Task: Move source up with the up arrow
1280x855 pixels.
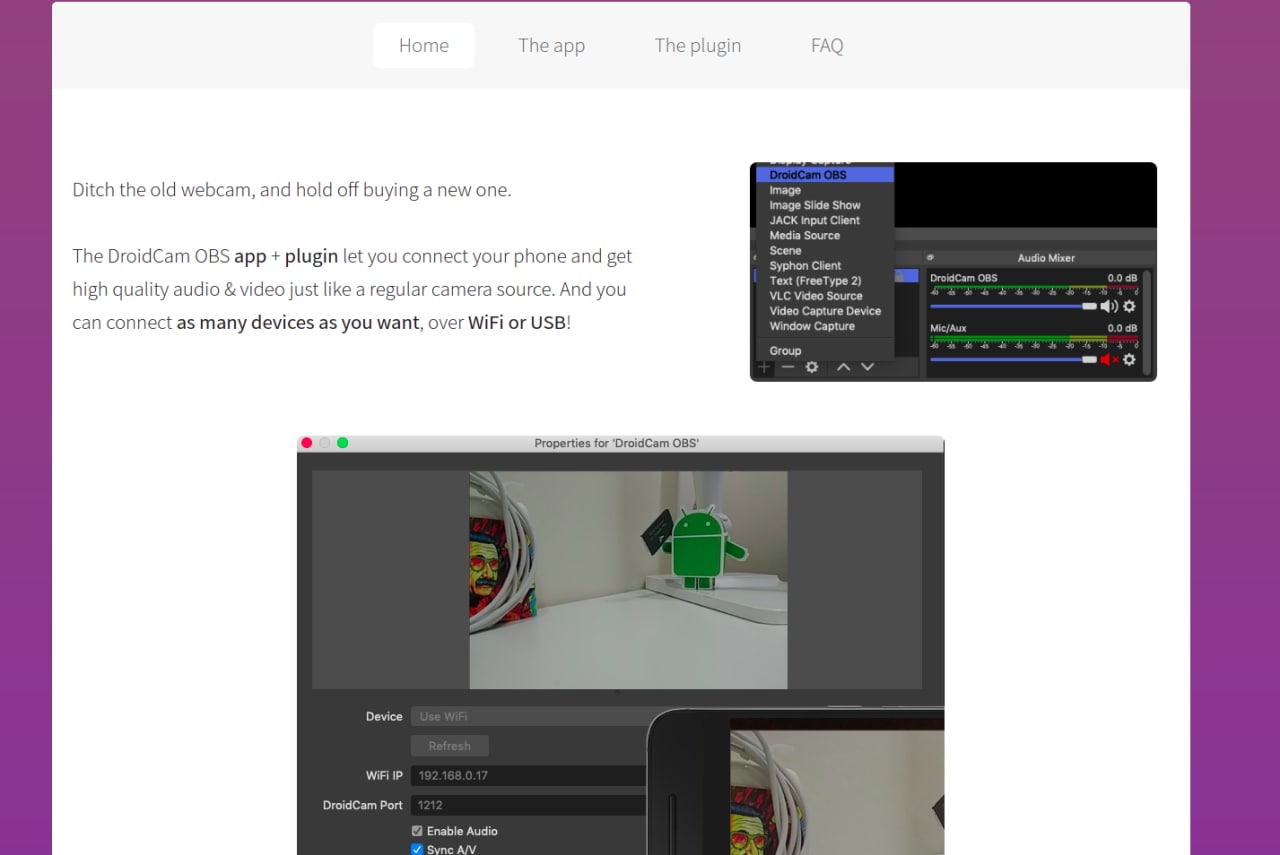Action: coord(843,367)
